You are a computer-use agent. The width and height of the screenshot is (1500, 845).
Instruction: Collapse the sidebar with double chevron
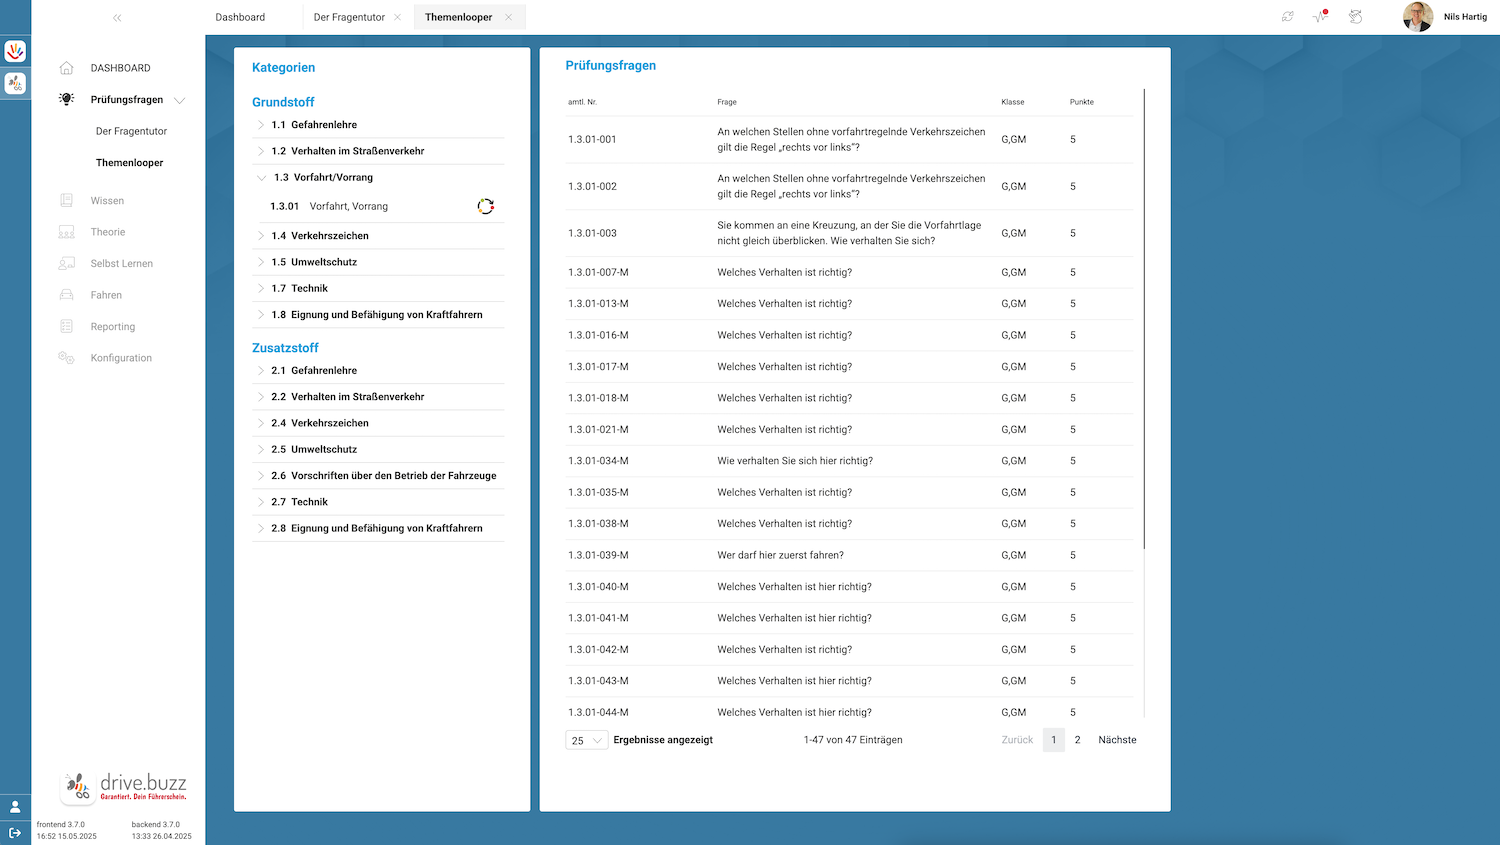click(x=117, y=18)
